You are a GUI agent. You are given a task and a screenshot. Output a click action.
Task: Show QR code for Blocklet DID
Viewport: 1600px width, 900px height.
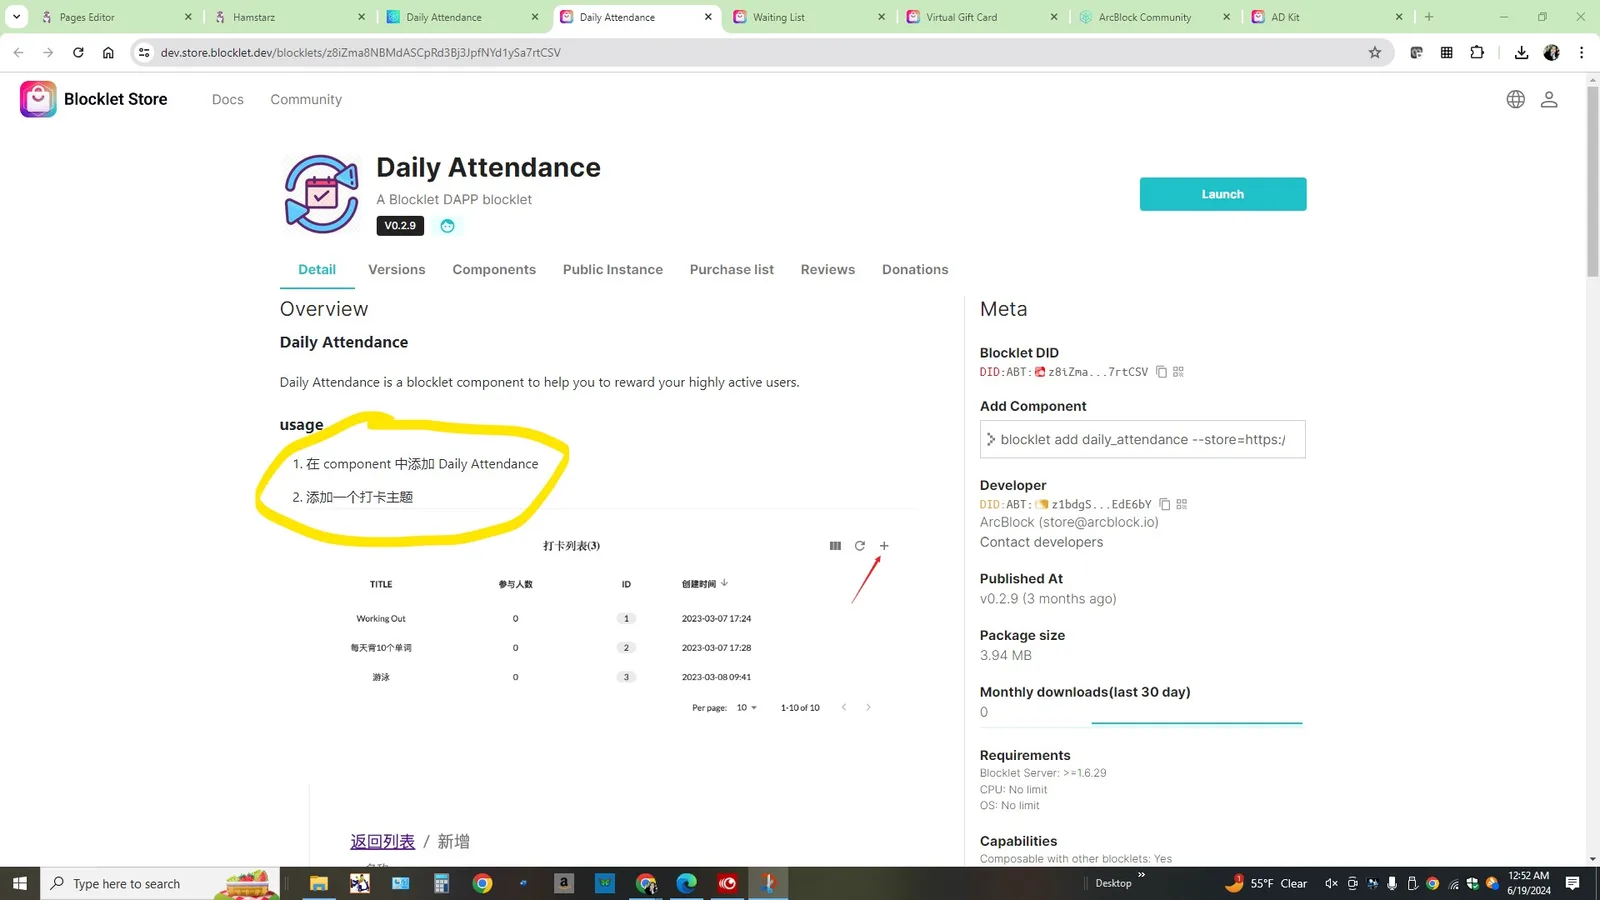coord(1178,372)
